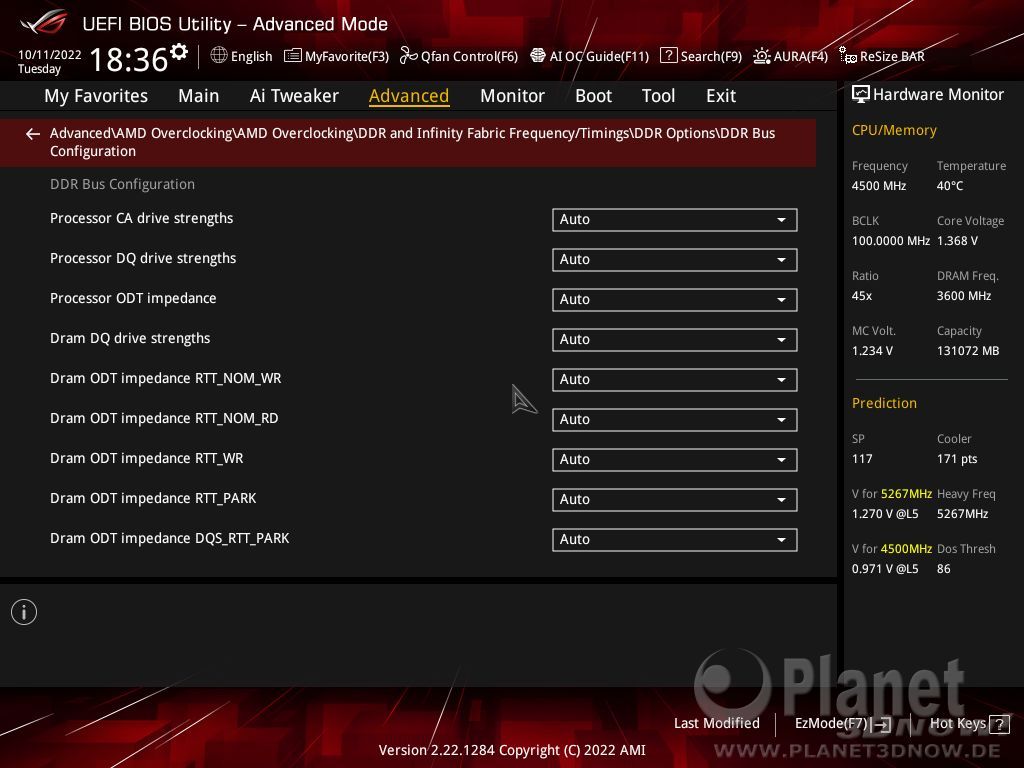Open the Ai Tweaker tab
1024x768 pixels.
click(294, 96)
